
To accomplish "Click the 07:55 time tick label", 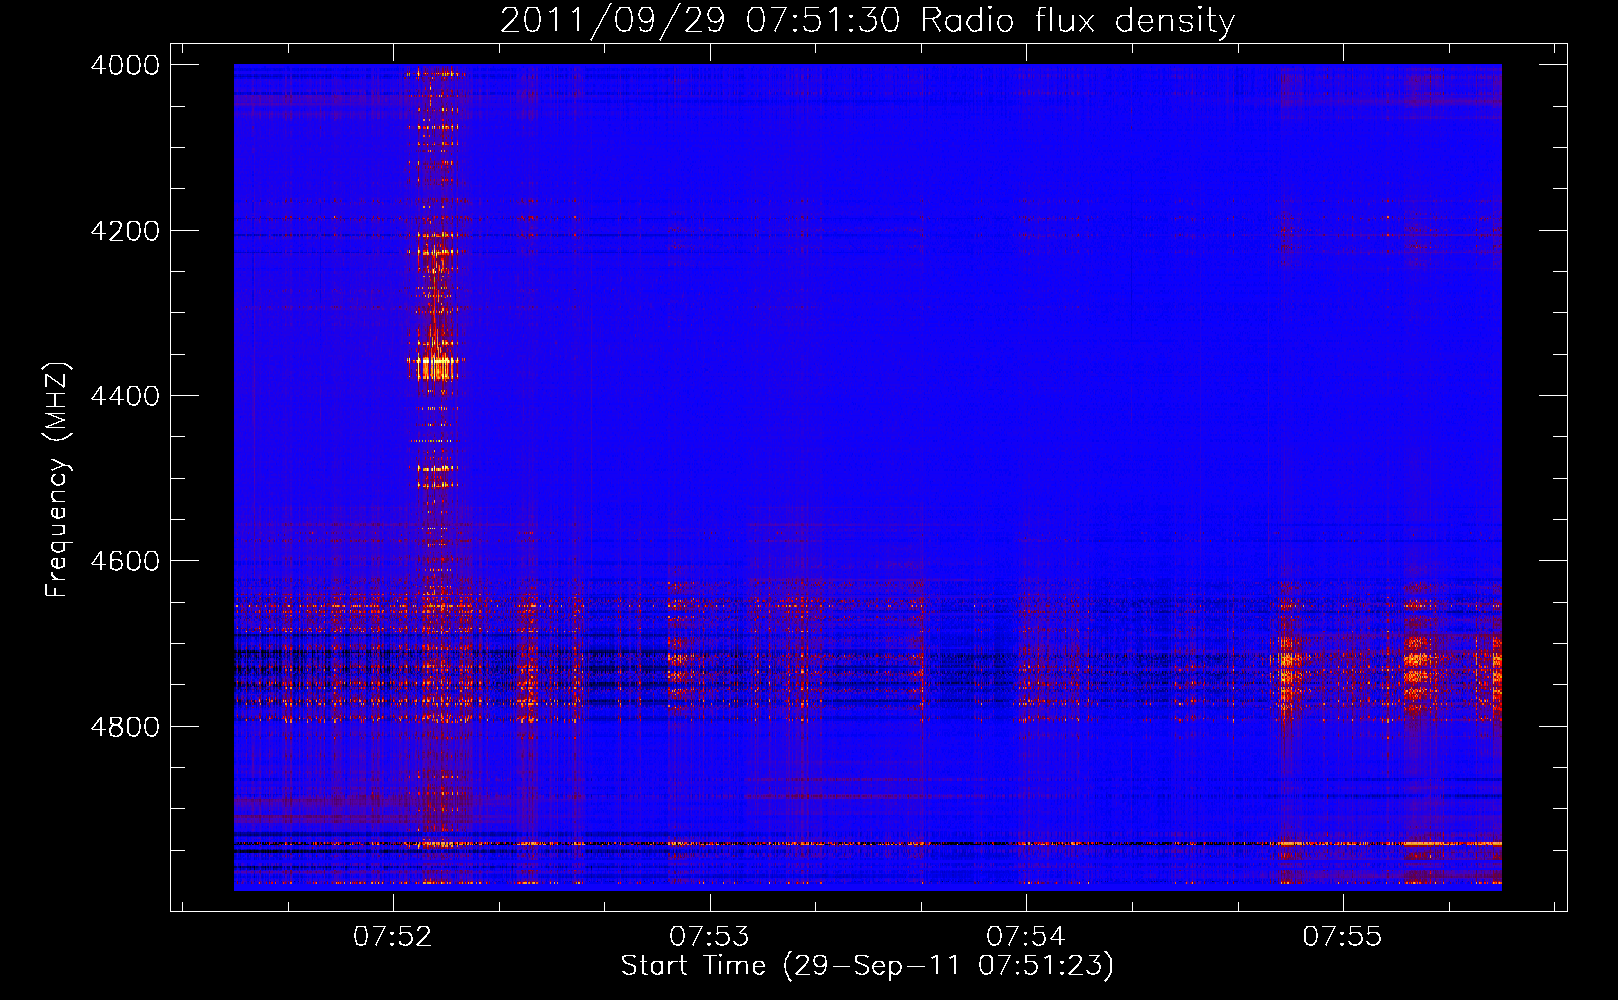I will click(x=1342, y=936).
